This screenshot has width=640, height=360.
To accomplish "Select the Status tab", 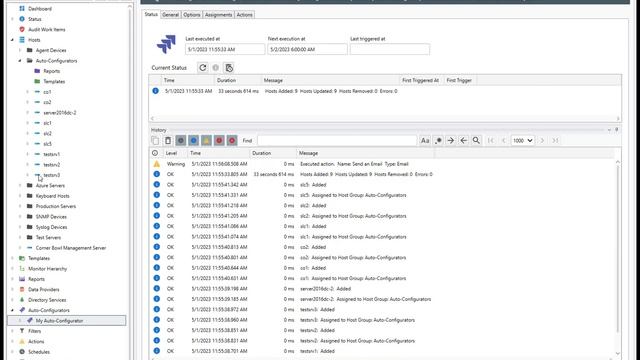I will [x=151, y=14].
